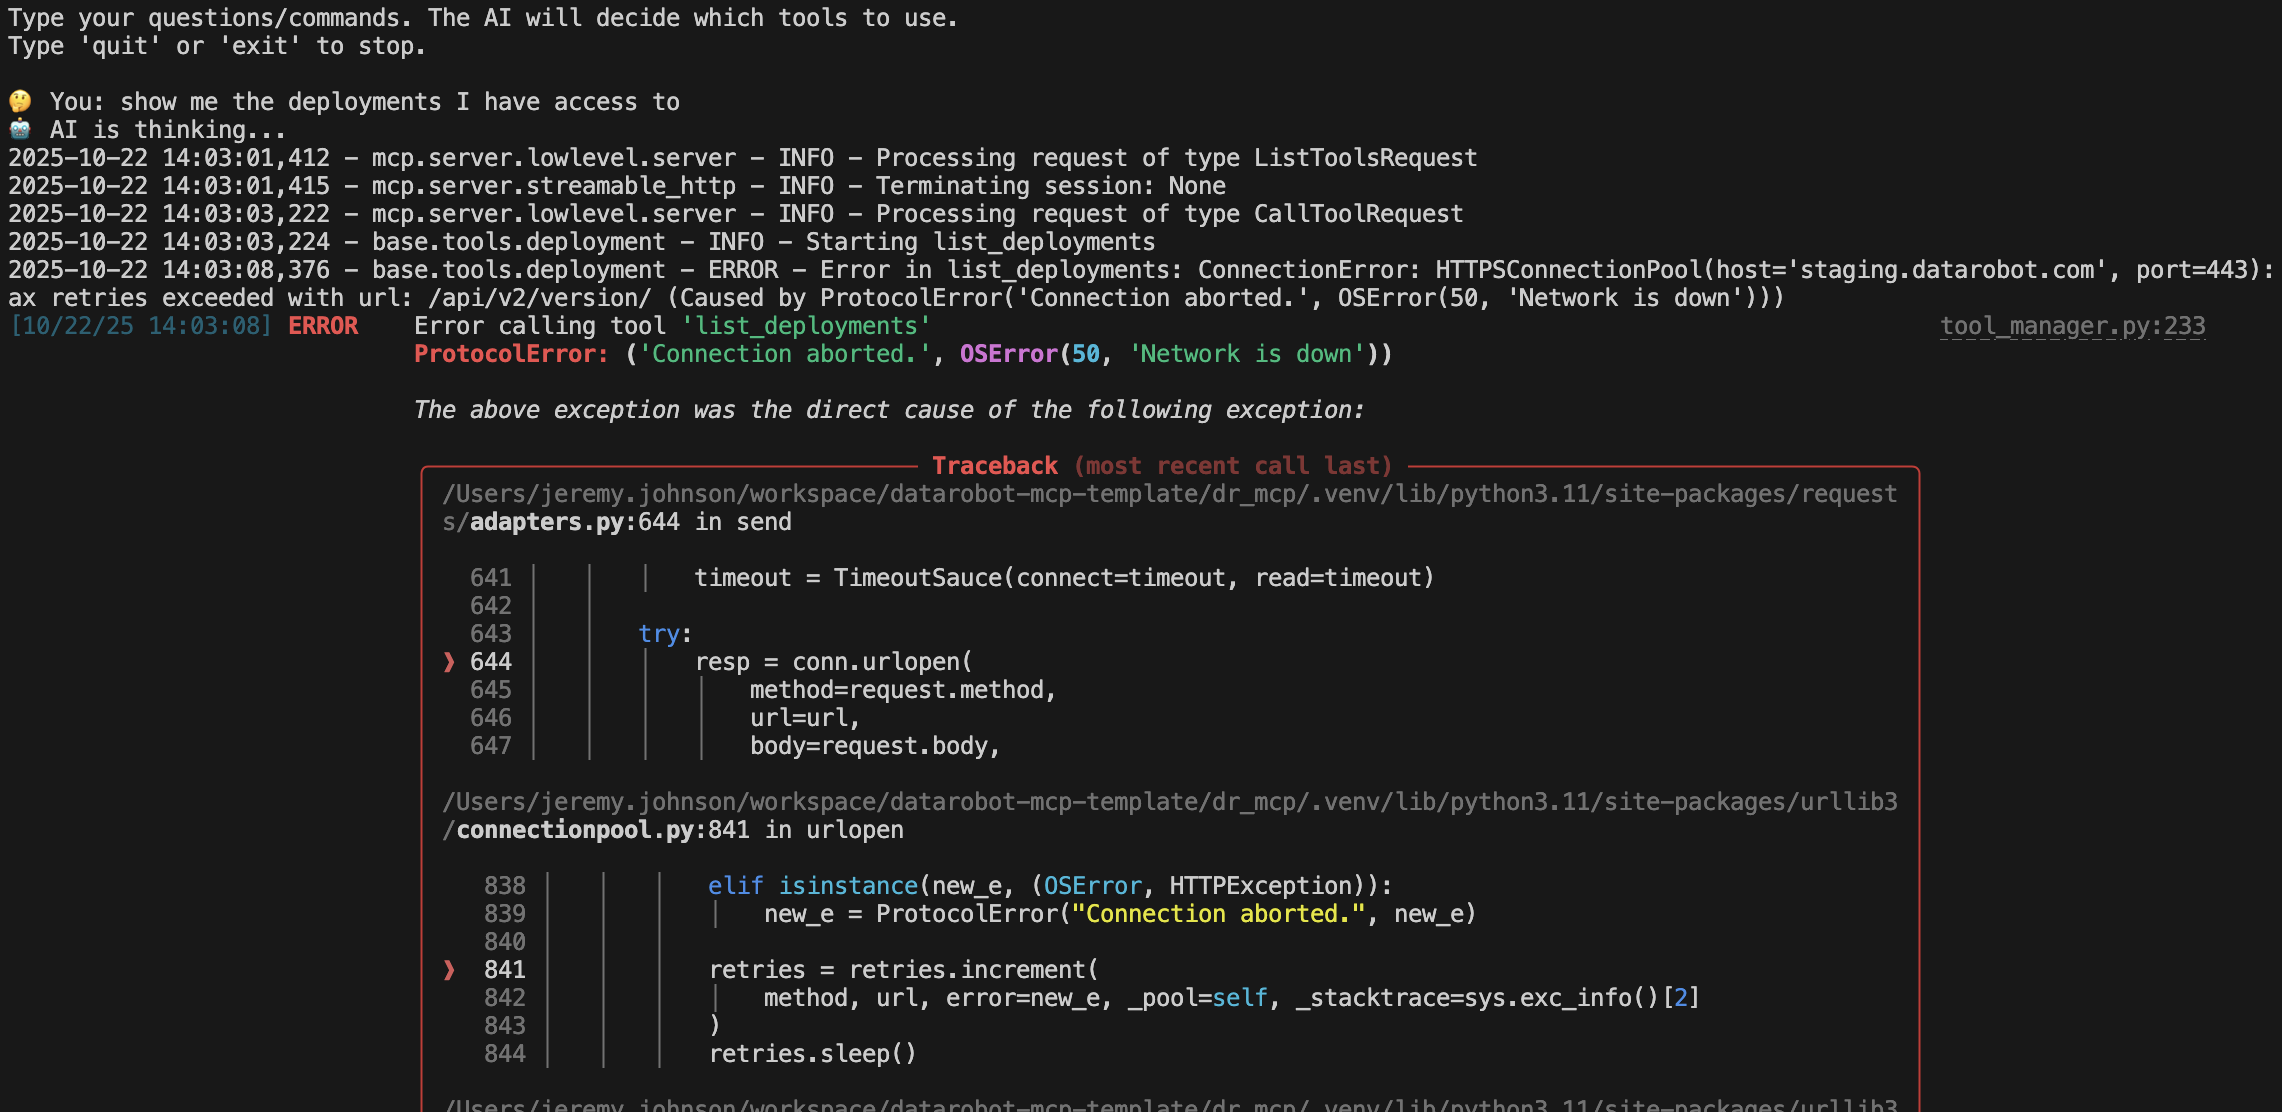The image size is (2282, 1112).
Task: Click 'list_deployments' in the Error calling tool line
Action: (x=806, y=326)
